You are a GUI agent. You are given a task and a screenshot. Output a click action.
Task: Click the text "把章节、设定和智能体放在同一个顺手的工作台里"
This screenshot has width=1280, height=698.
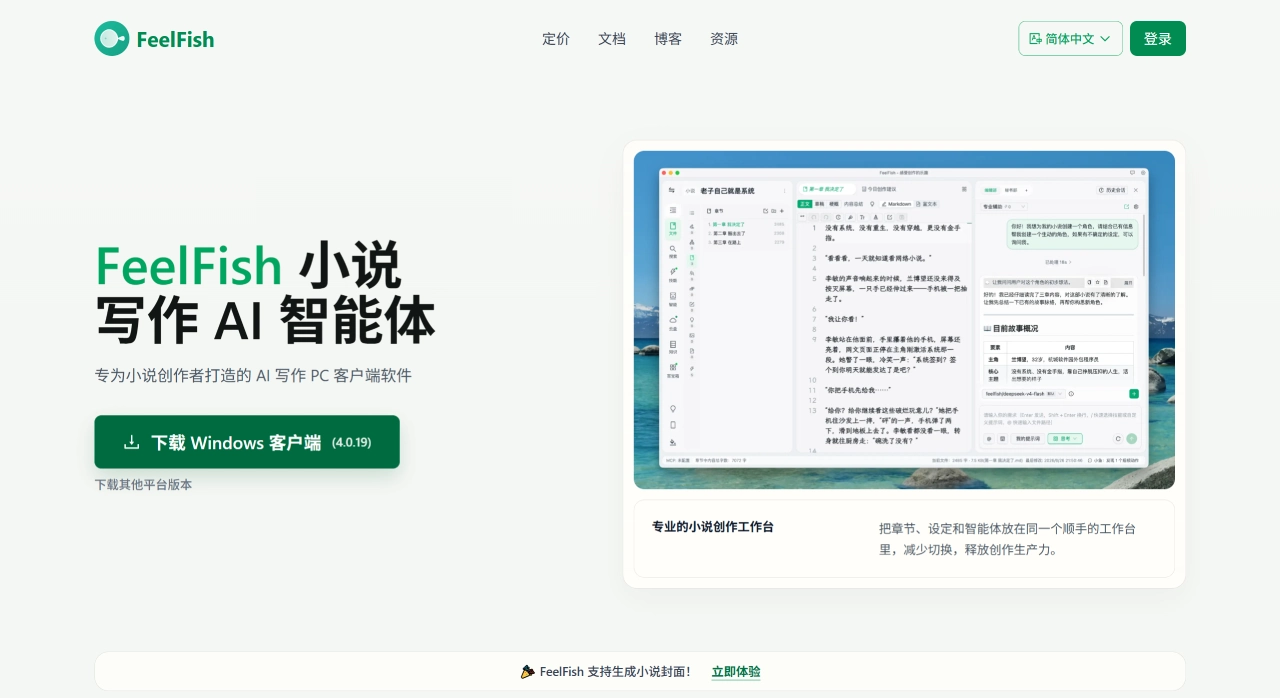(1007, 539)
